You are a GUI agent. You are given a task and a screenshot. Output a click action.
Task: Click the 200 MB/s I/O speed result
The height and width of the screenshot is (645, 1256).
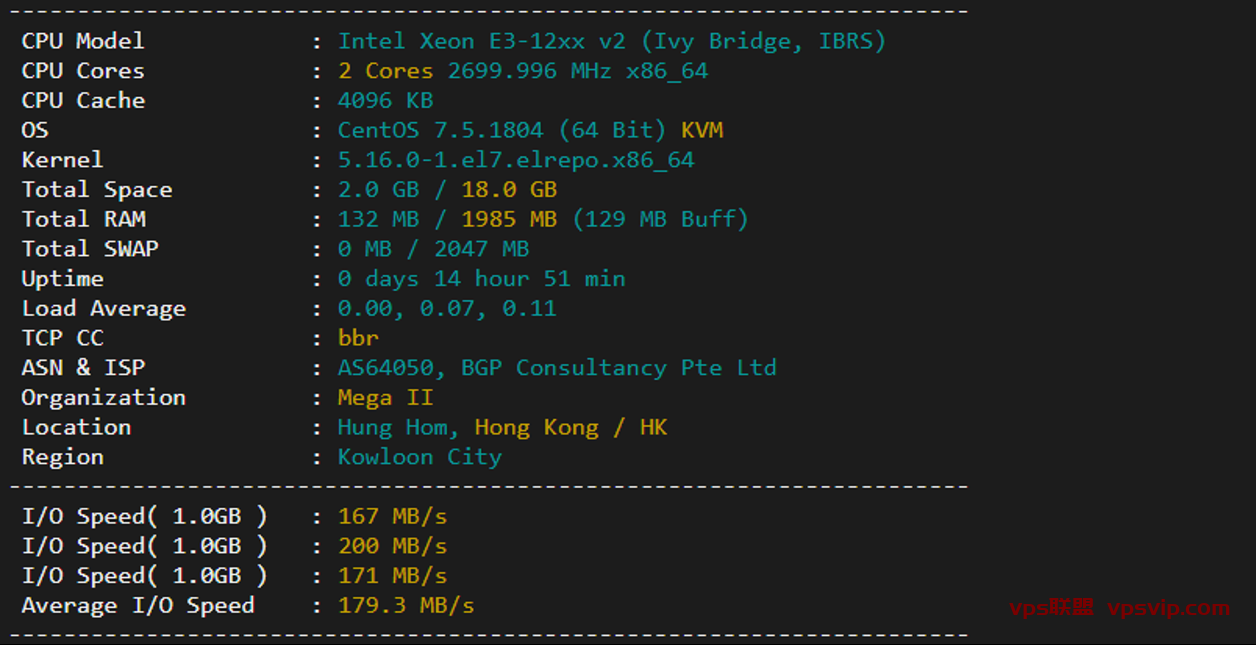[392, 546]
